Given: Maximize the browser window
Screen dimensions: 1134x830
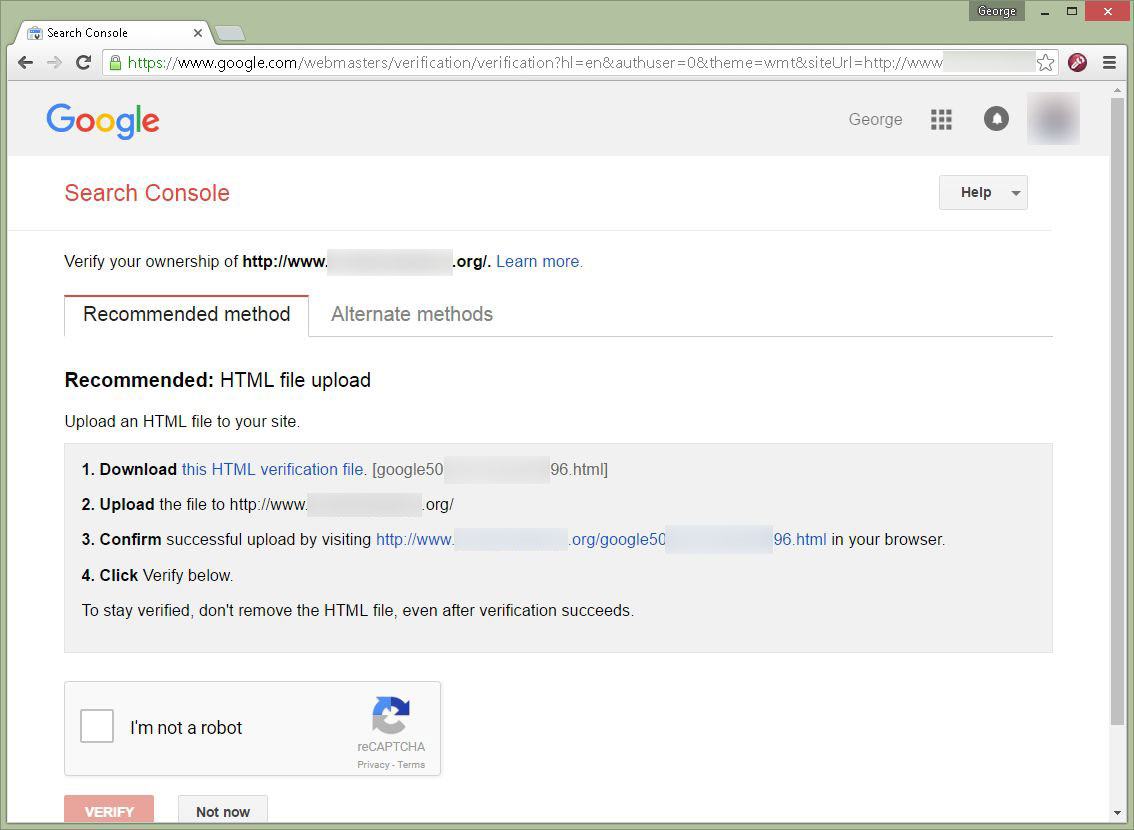Looking at the screenshot, I should [x=1072, y=11].
